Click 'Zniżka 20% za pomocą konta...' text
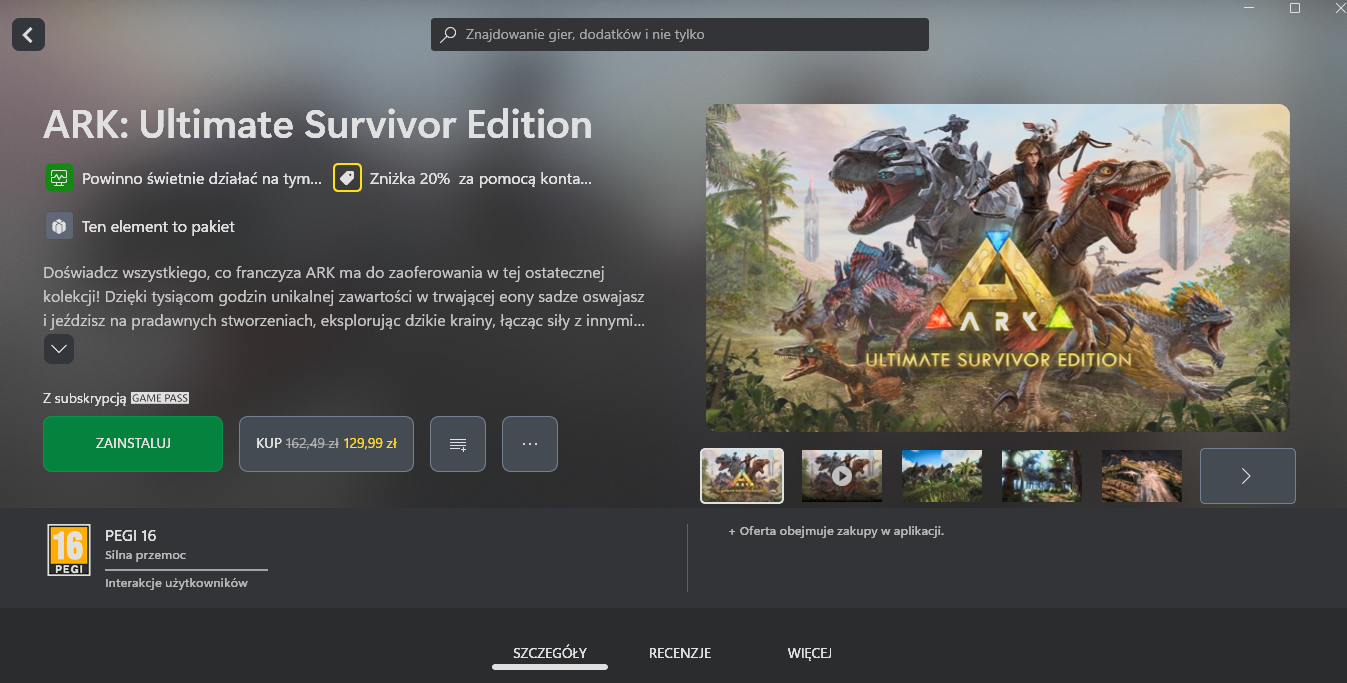This screenshot has height=683, width=1347. tap(481, 178)
